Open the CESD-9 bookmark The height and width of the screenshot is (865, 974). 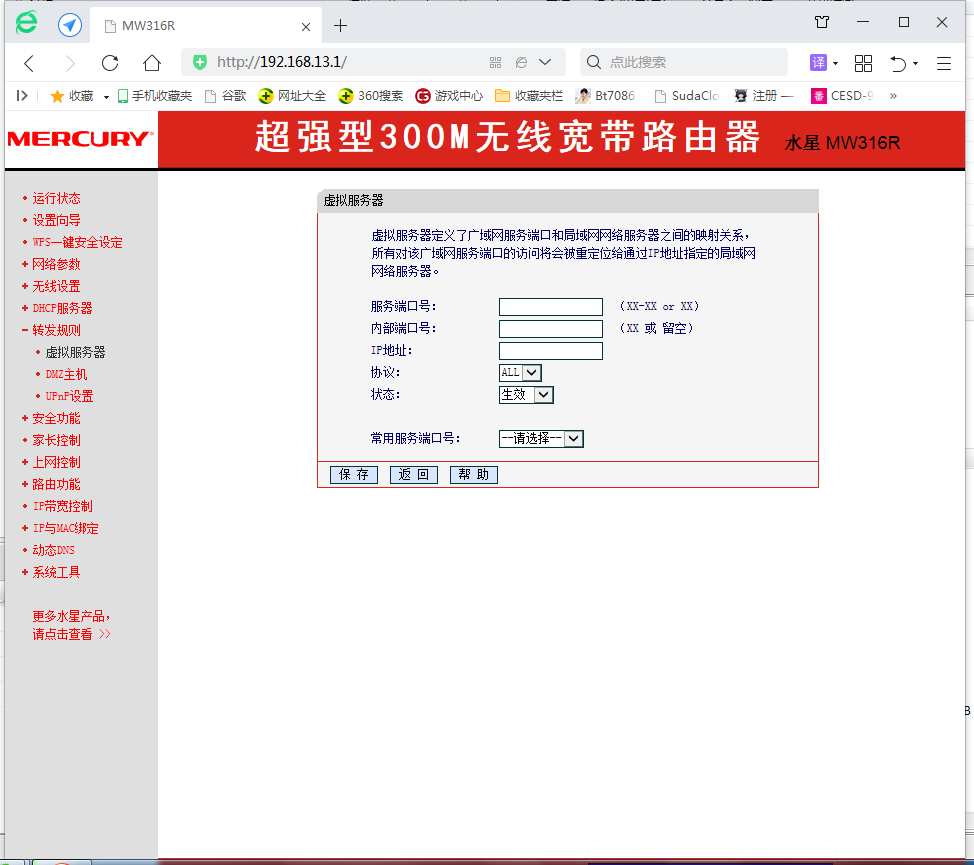(x=842, y=96)
